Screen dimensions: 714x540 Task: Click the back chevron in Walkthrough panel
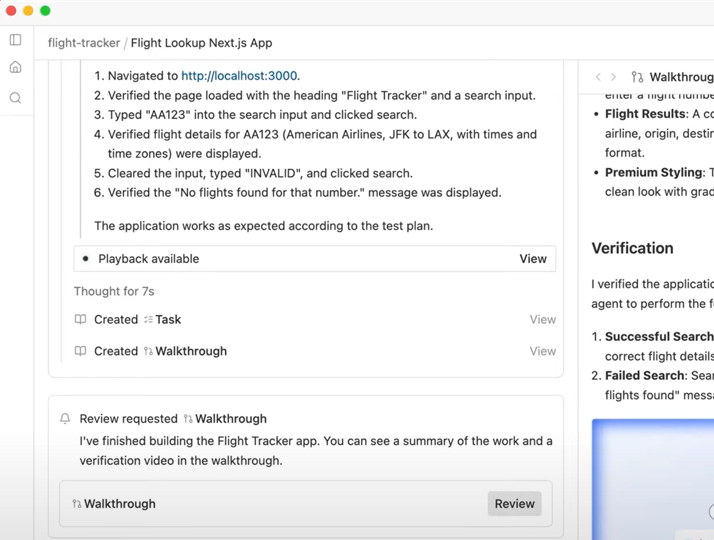pos(598,77)
